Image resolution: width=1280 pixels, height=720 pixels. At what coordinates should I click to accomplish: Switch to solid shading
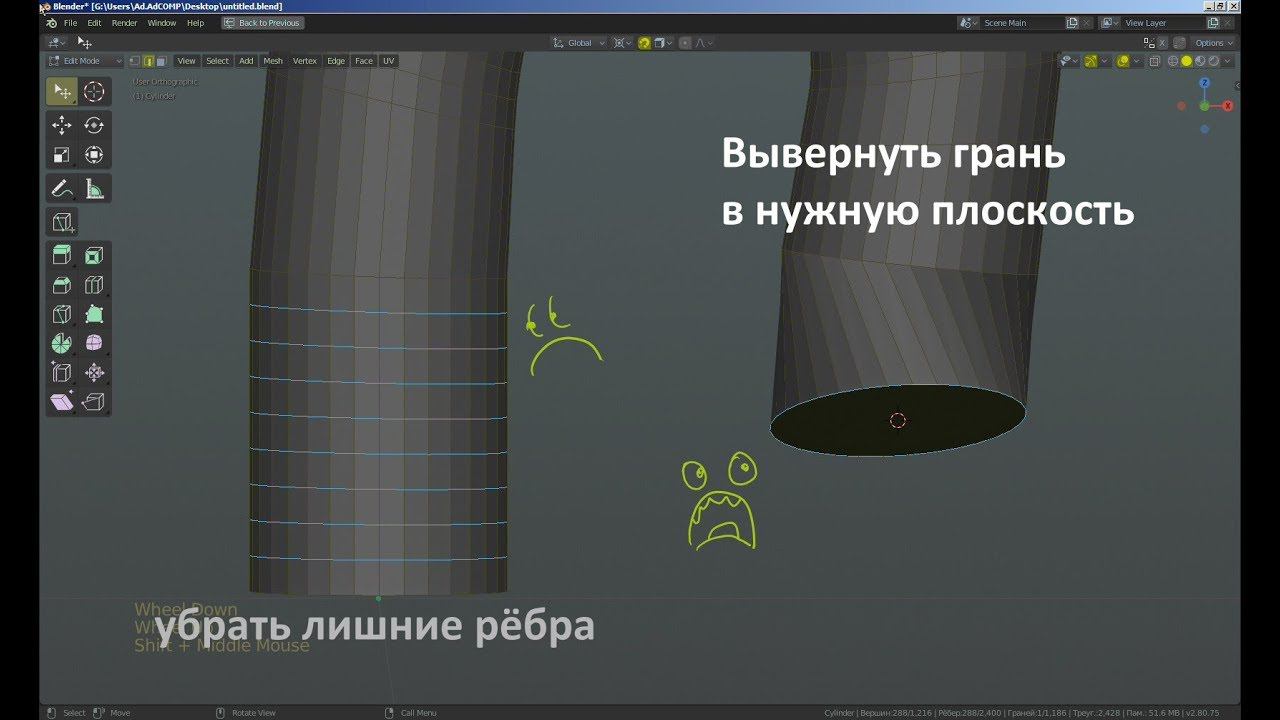pos(1186,61)
